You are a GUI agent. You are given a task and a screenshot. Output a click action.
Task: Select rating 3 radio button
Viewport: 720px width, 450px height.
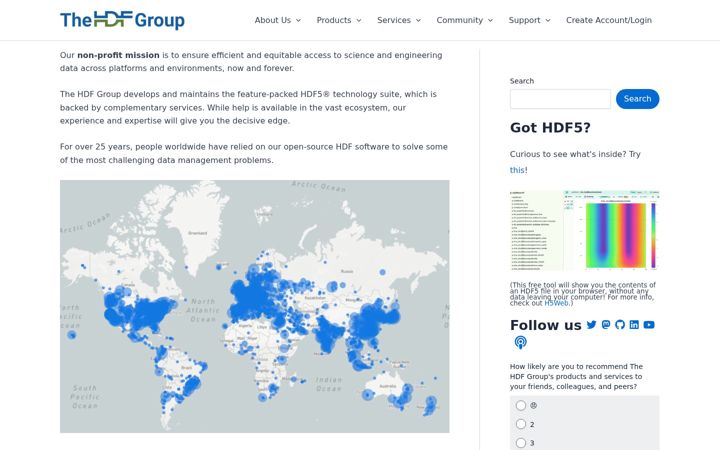(521, 443)
